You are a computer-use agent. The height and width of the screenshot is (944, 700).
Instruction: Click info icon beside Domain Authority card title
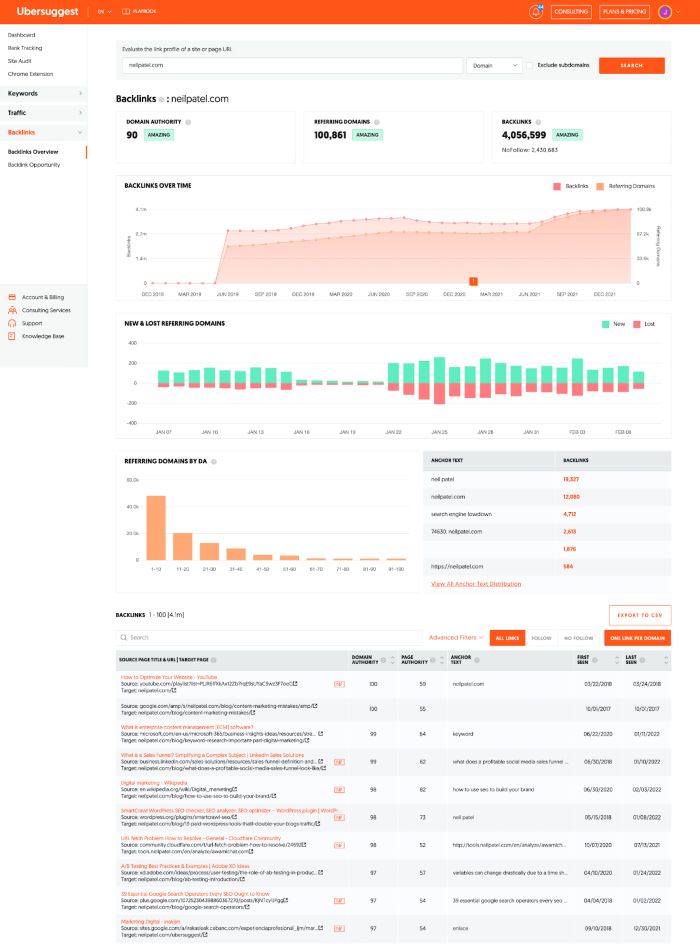[x=188, y=122]
